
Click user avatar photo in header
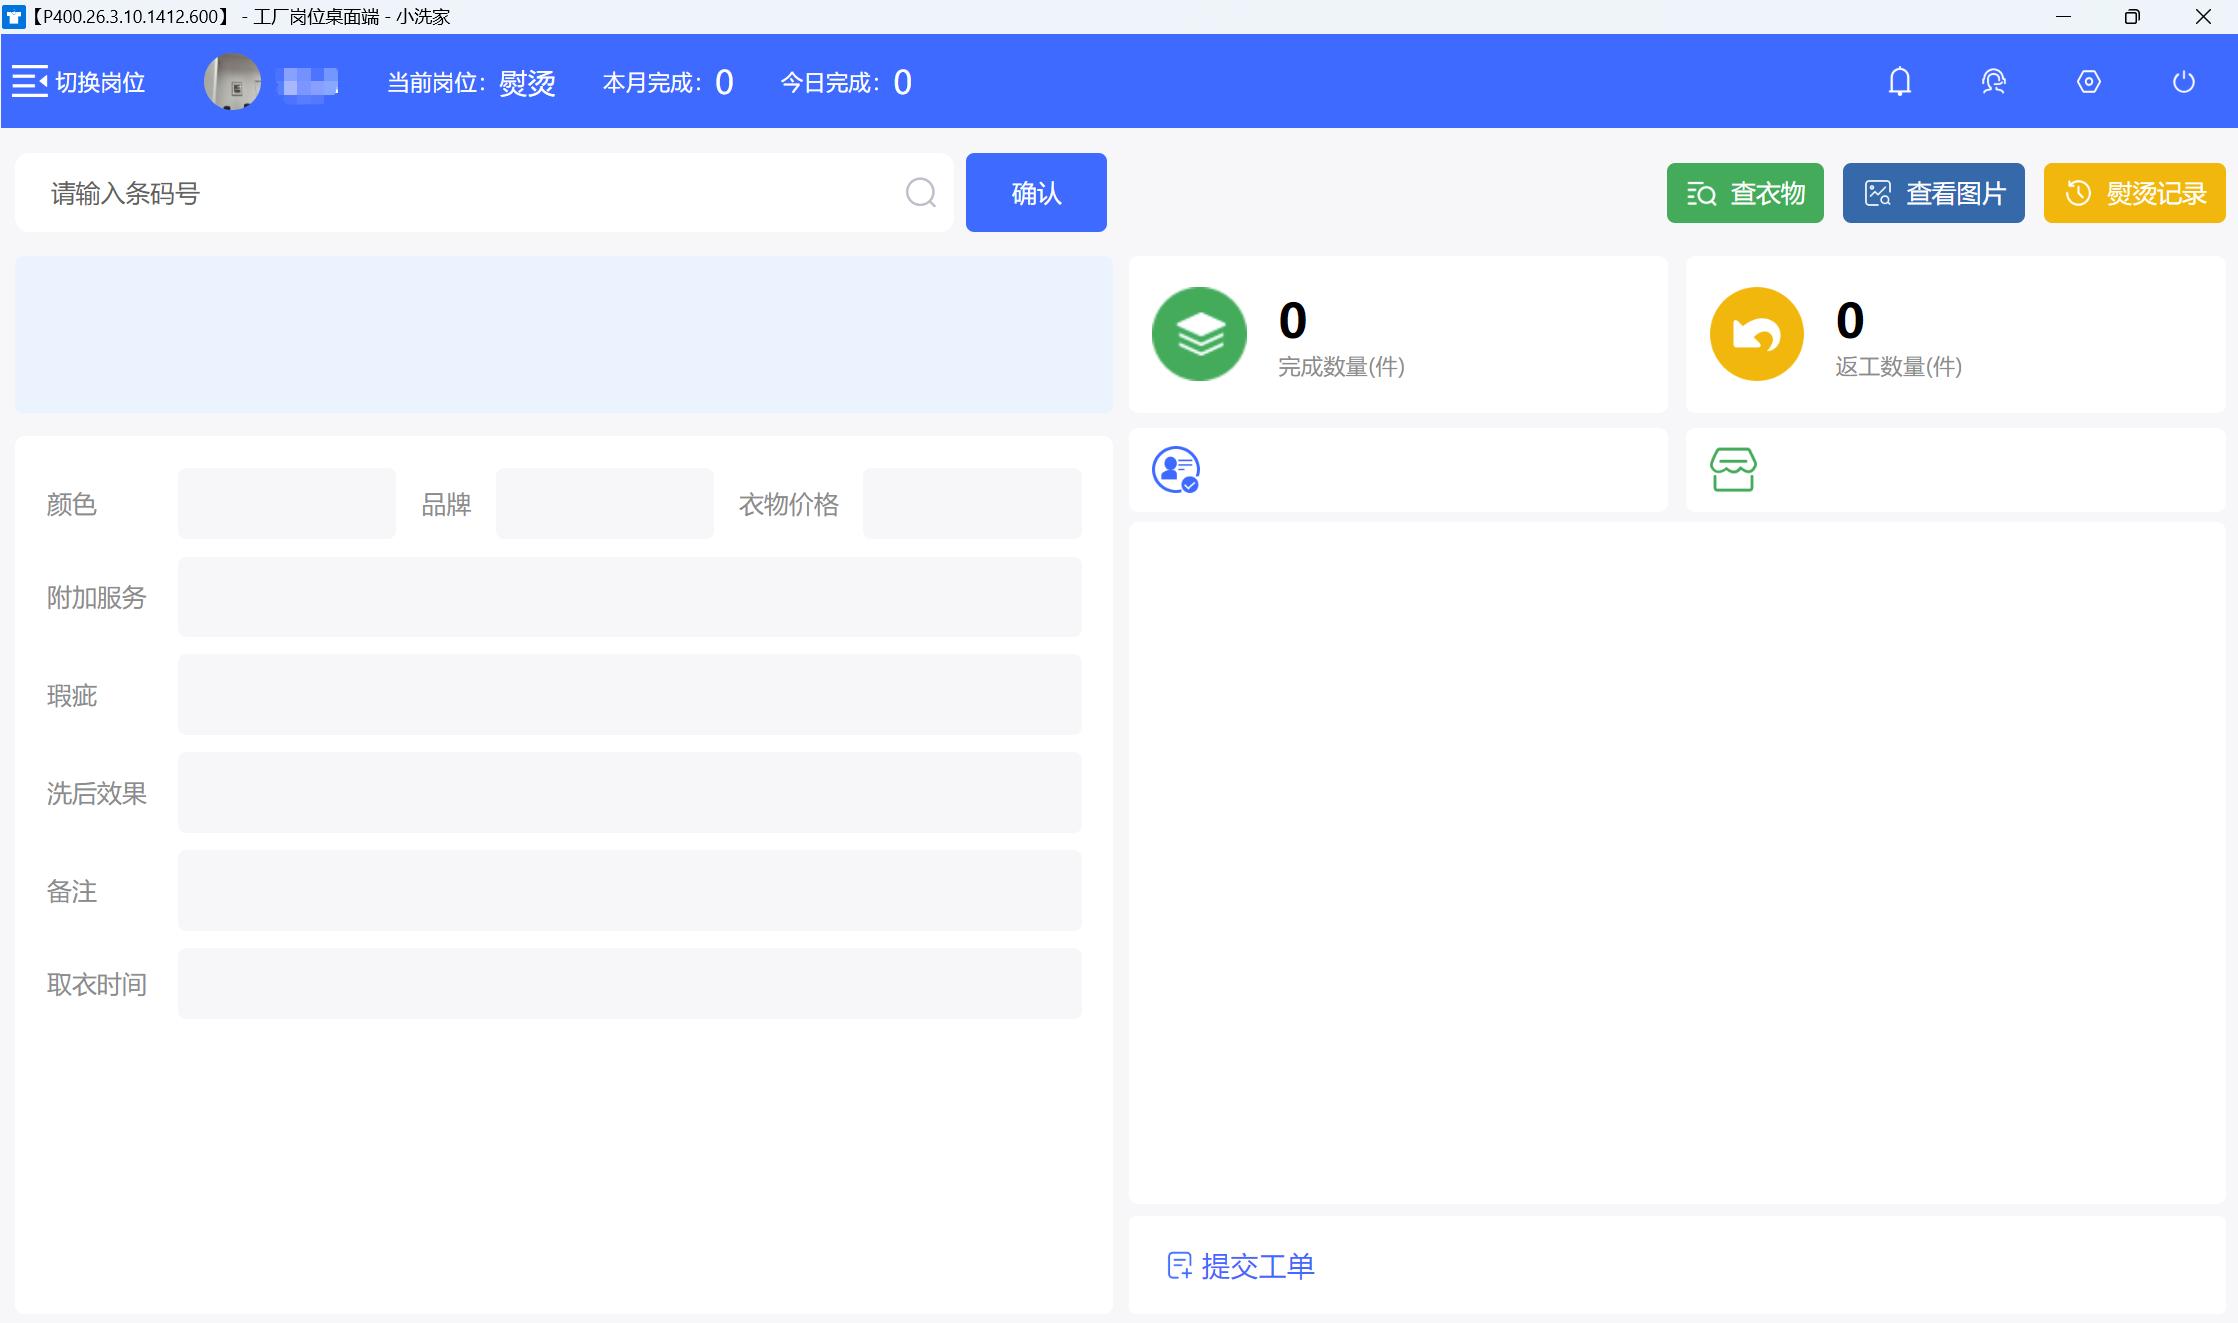tap(232, 82)
